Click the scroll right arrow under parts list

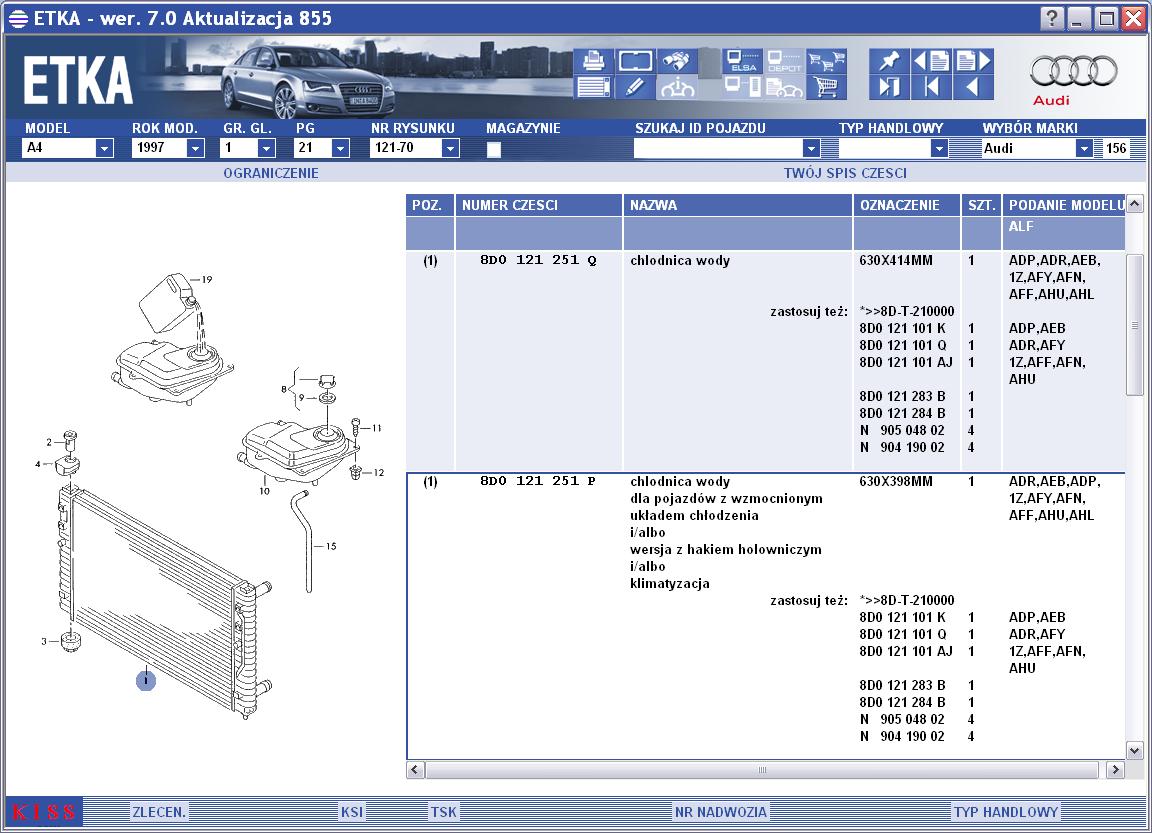coord(1115,770)
